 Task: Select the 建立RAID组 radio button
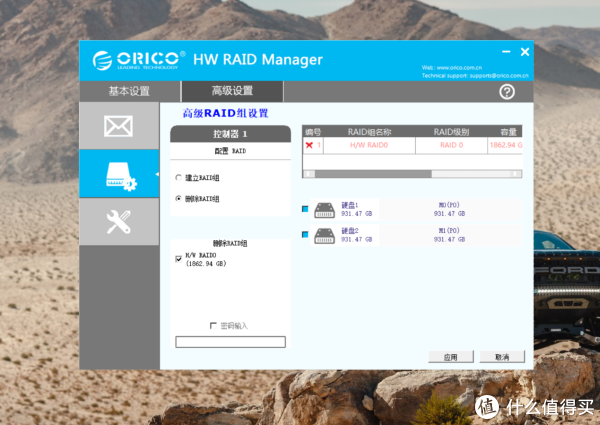point(179,177)
